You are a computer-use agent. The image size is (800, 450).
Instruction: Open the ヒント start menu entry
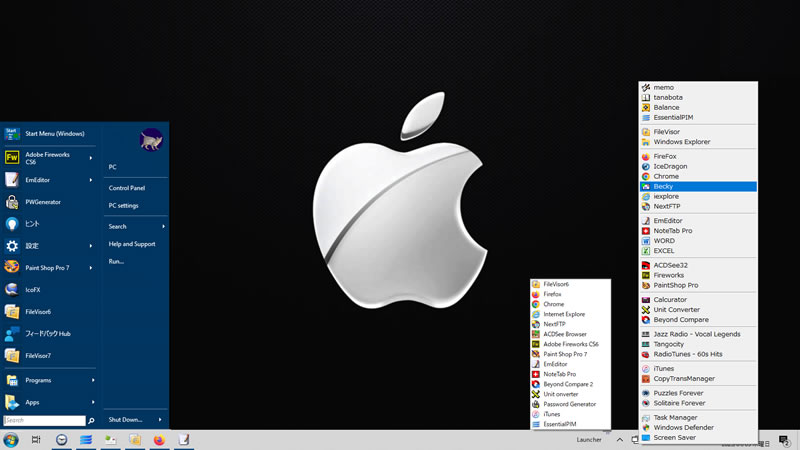49,224
